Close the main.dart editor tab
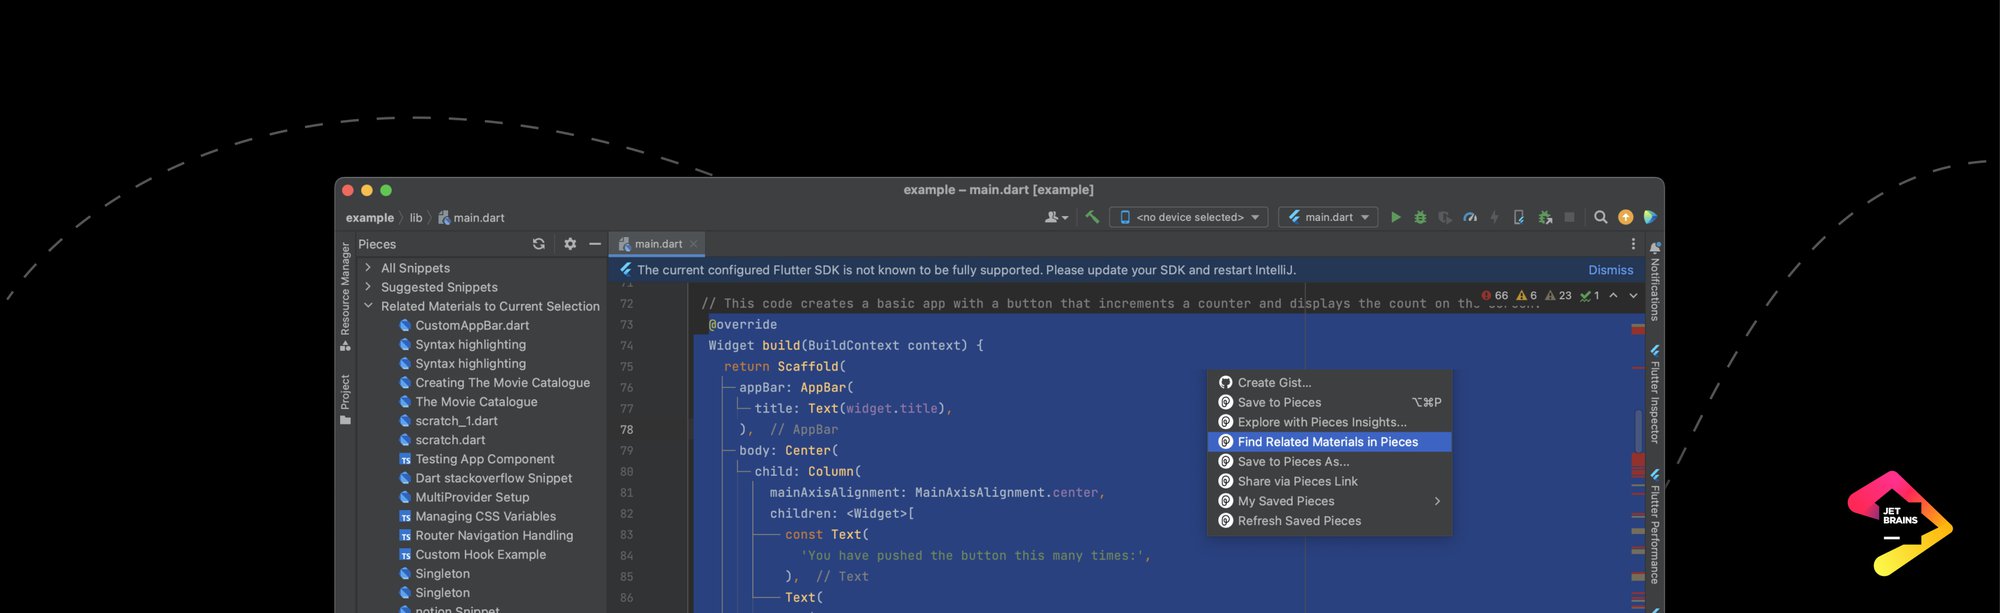 693,244
